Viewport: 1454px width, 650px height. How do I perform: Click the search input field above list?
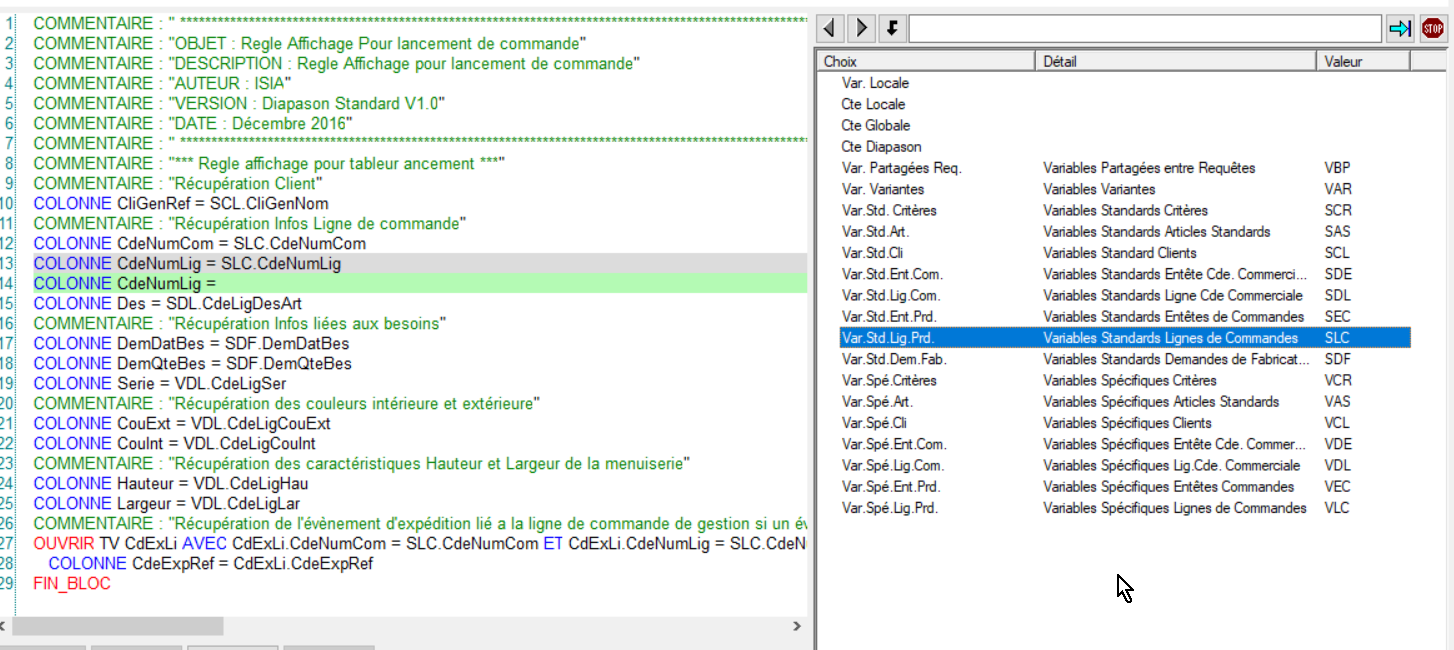tap(1145, 29)
